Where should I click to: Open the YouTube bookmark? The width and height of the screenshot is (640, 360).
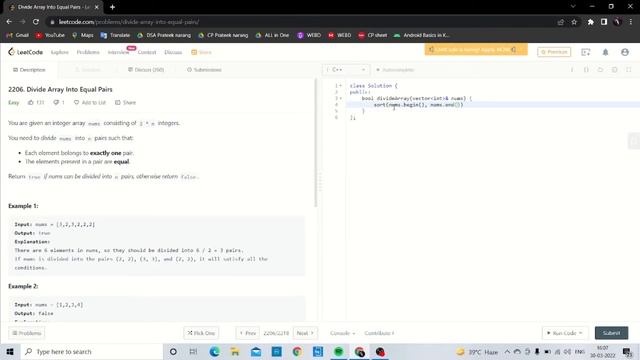tap(50, 35)
